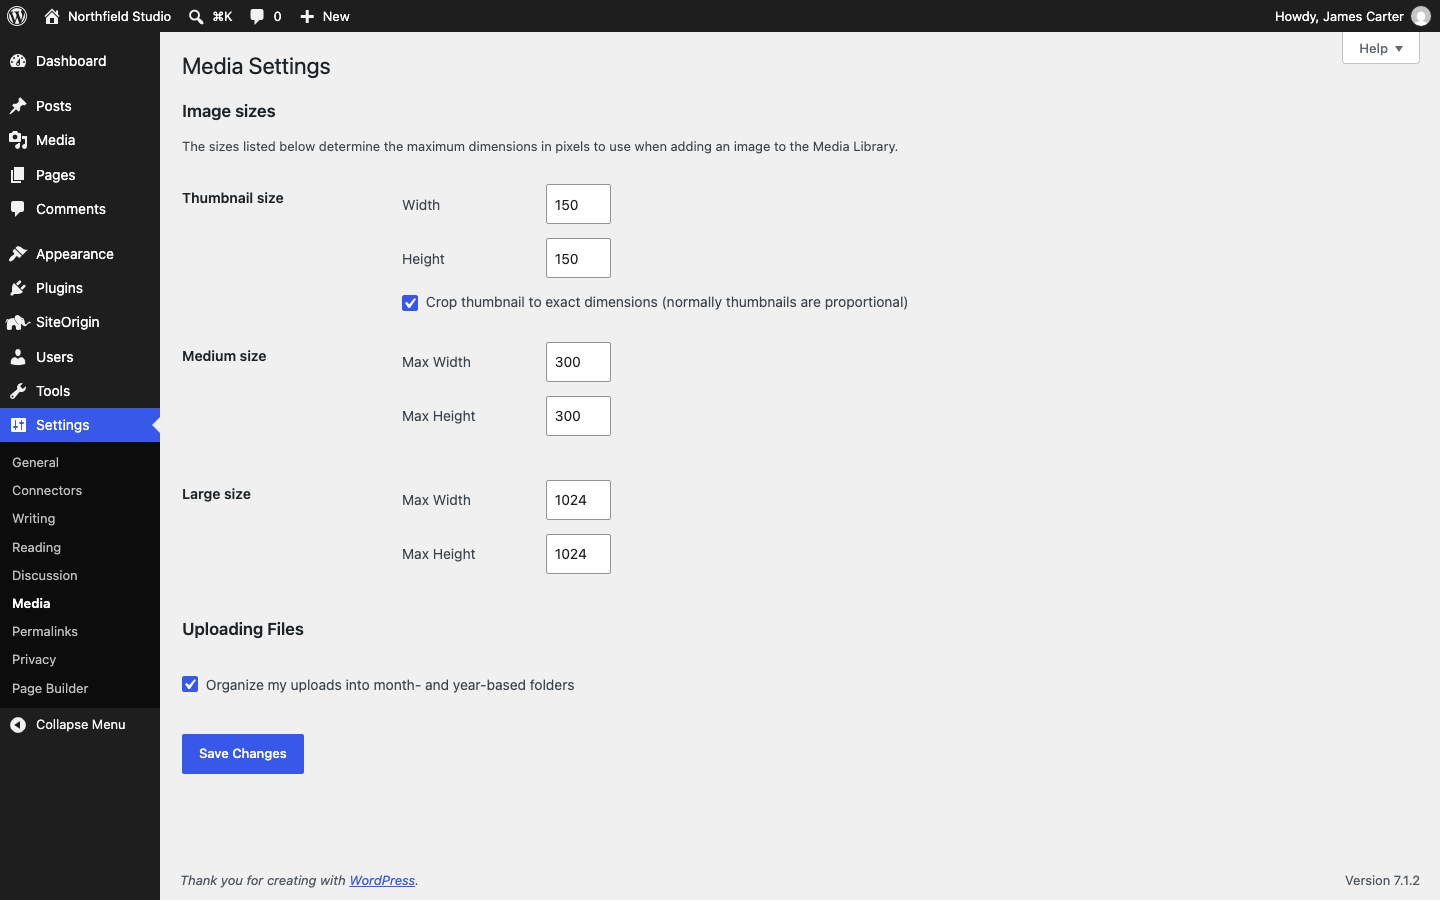
Task: Click the Appearance paintbrush icon
Action: pyautogui.click(x=18, y=254)
